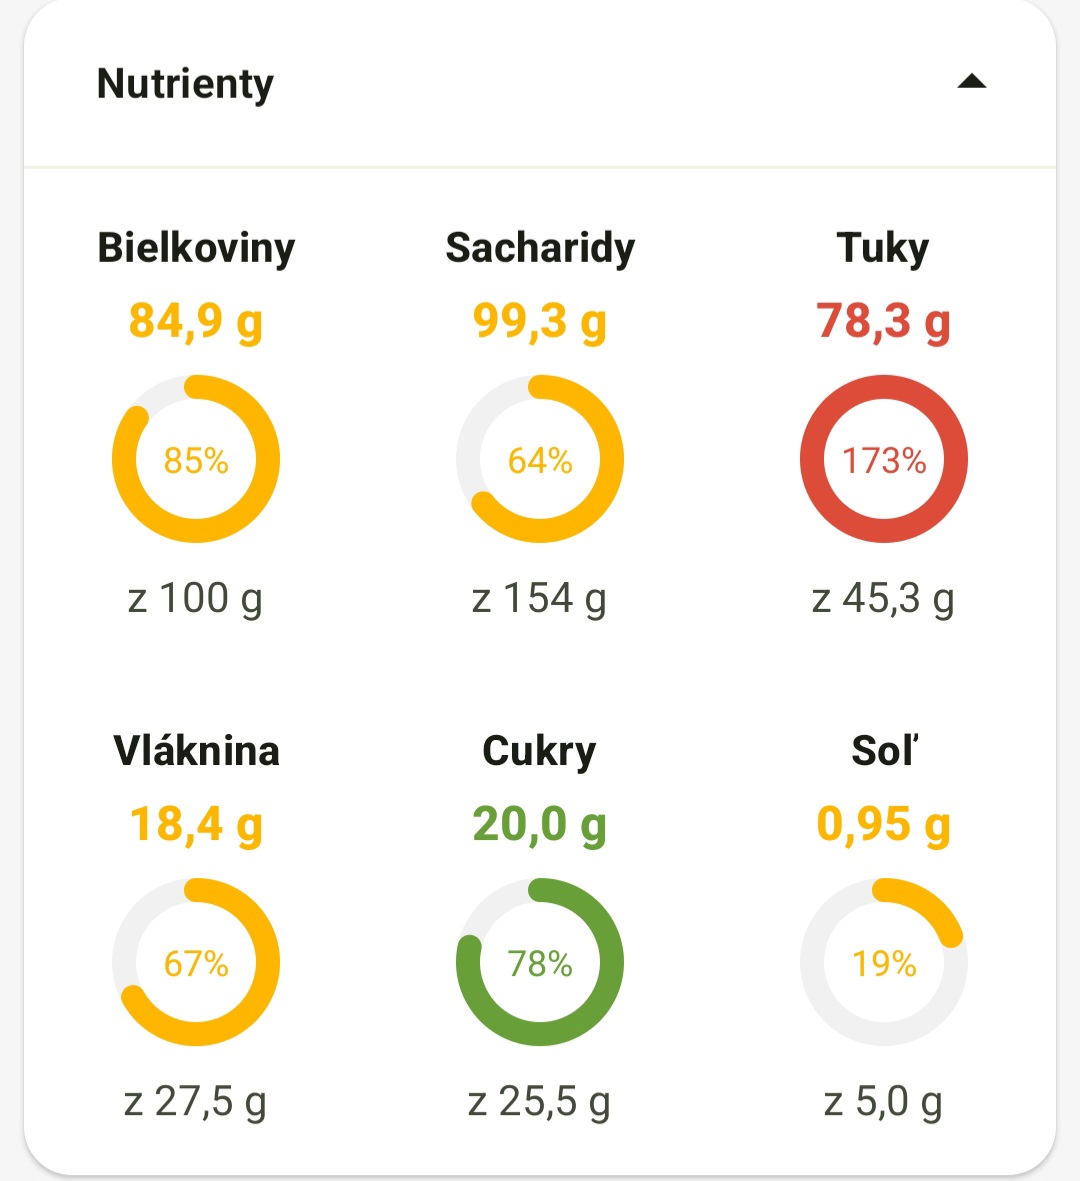This screenshot has height=1181, width=1080.
Task: Click the 'z 45,3 g' fat goal
Action: coord(883,599)
